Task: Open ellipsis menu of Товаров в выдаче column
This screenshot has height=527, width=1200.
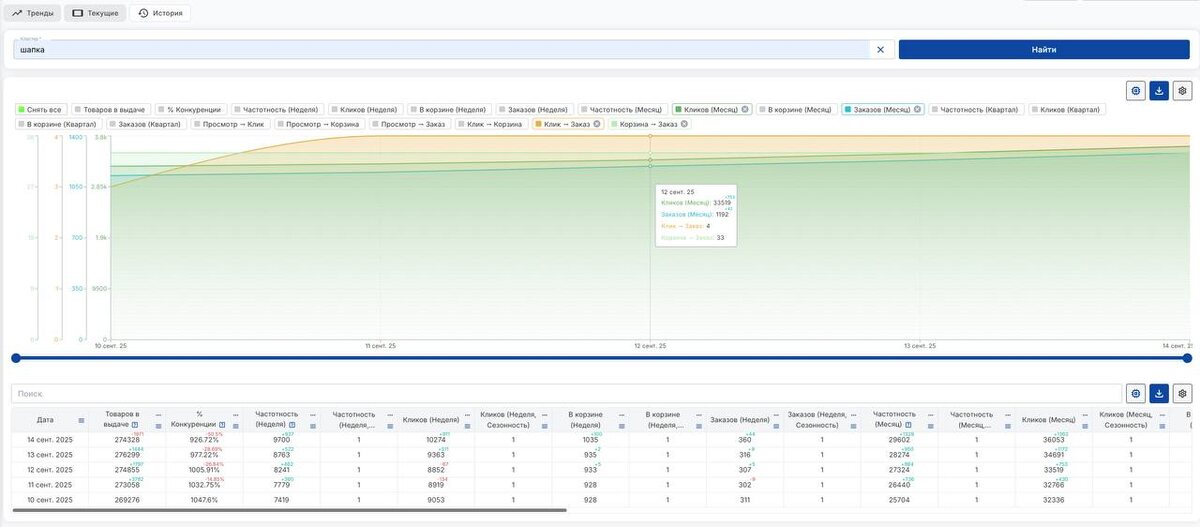Action: (158, 414)
